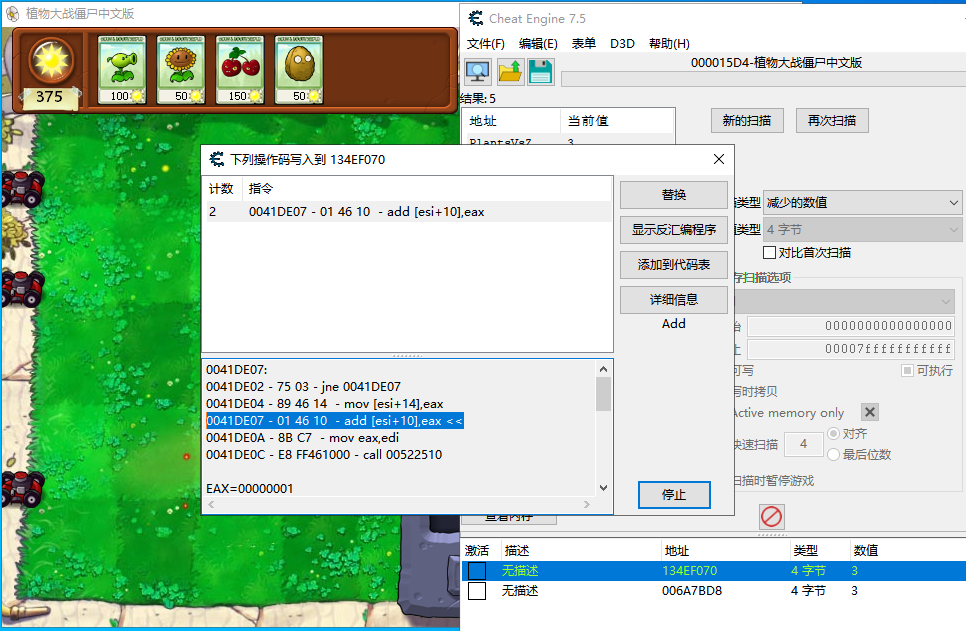Click the fast scan alignment field

[x=803, y=444]
